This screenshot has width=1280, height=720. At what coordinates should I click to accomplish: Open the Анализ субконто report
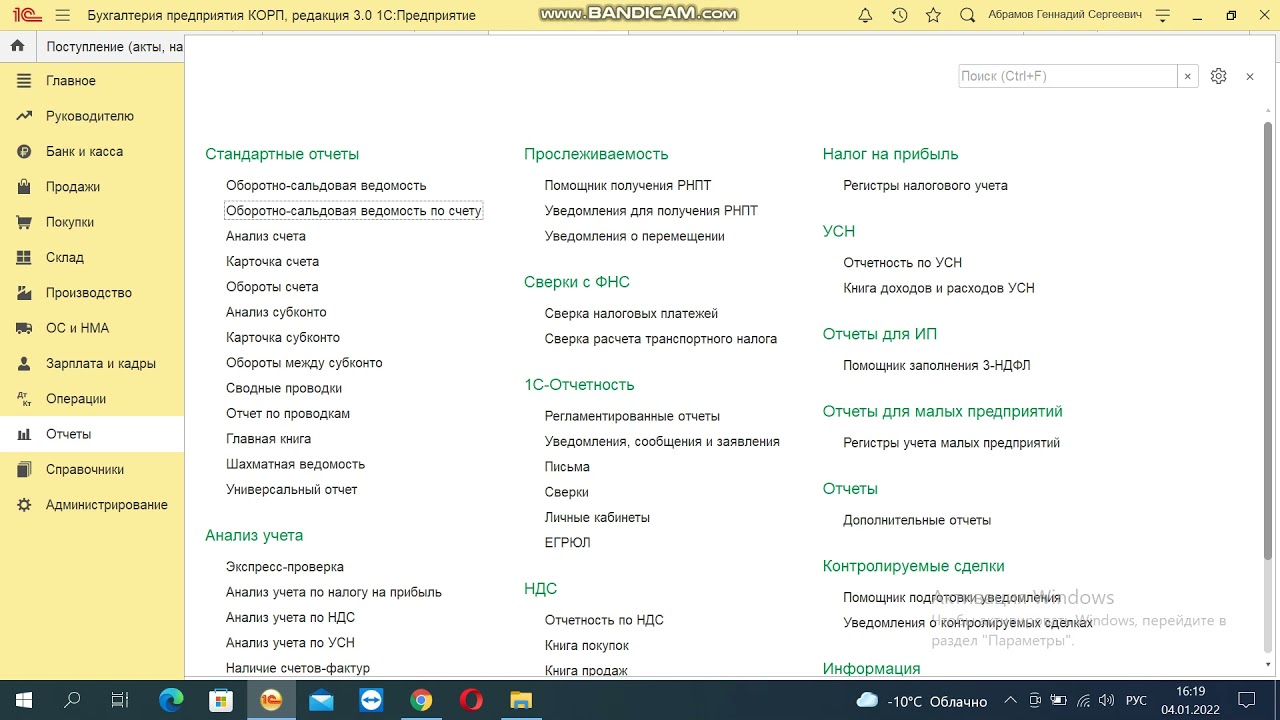(276, 312)
